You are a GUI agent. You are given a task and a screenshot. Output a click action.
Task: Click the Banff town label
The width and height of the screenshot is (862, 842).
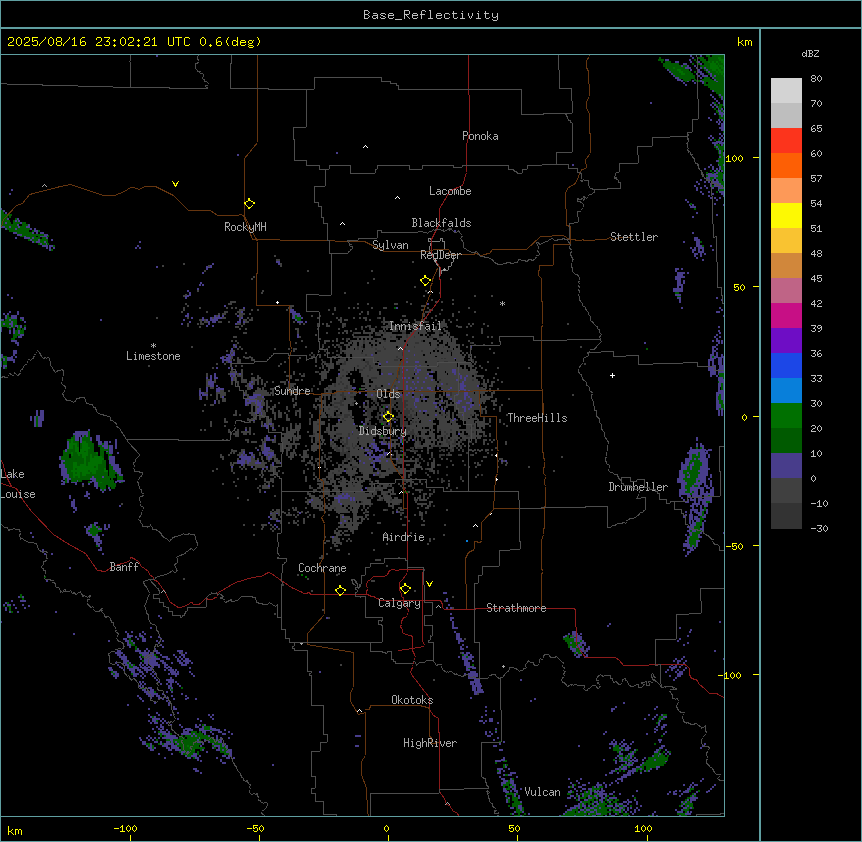(124, 567)
